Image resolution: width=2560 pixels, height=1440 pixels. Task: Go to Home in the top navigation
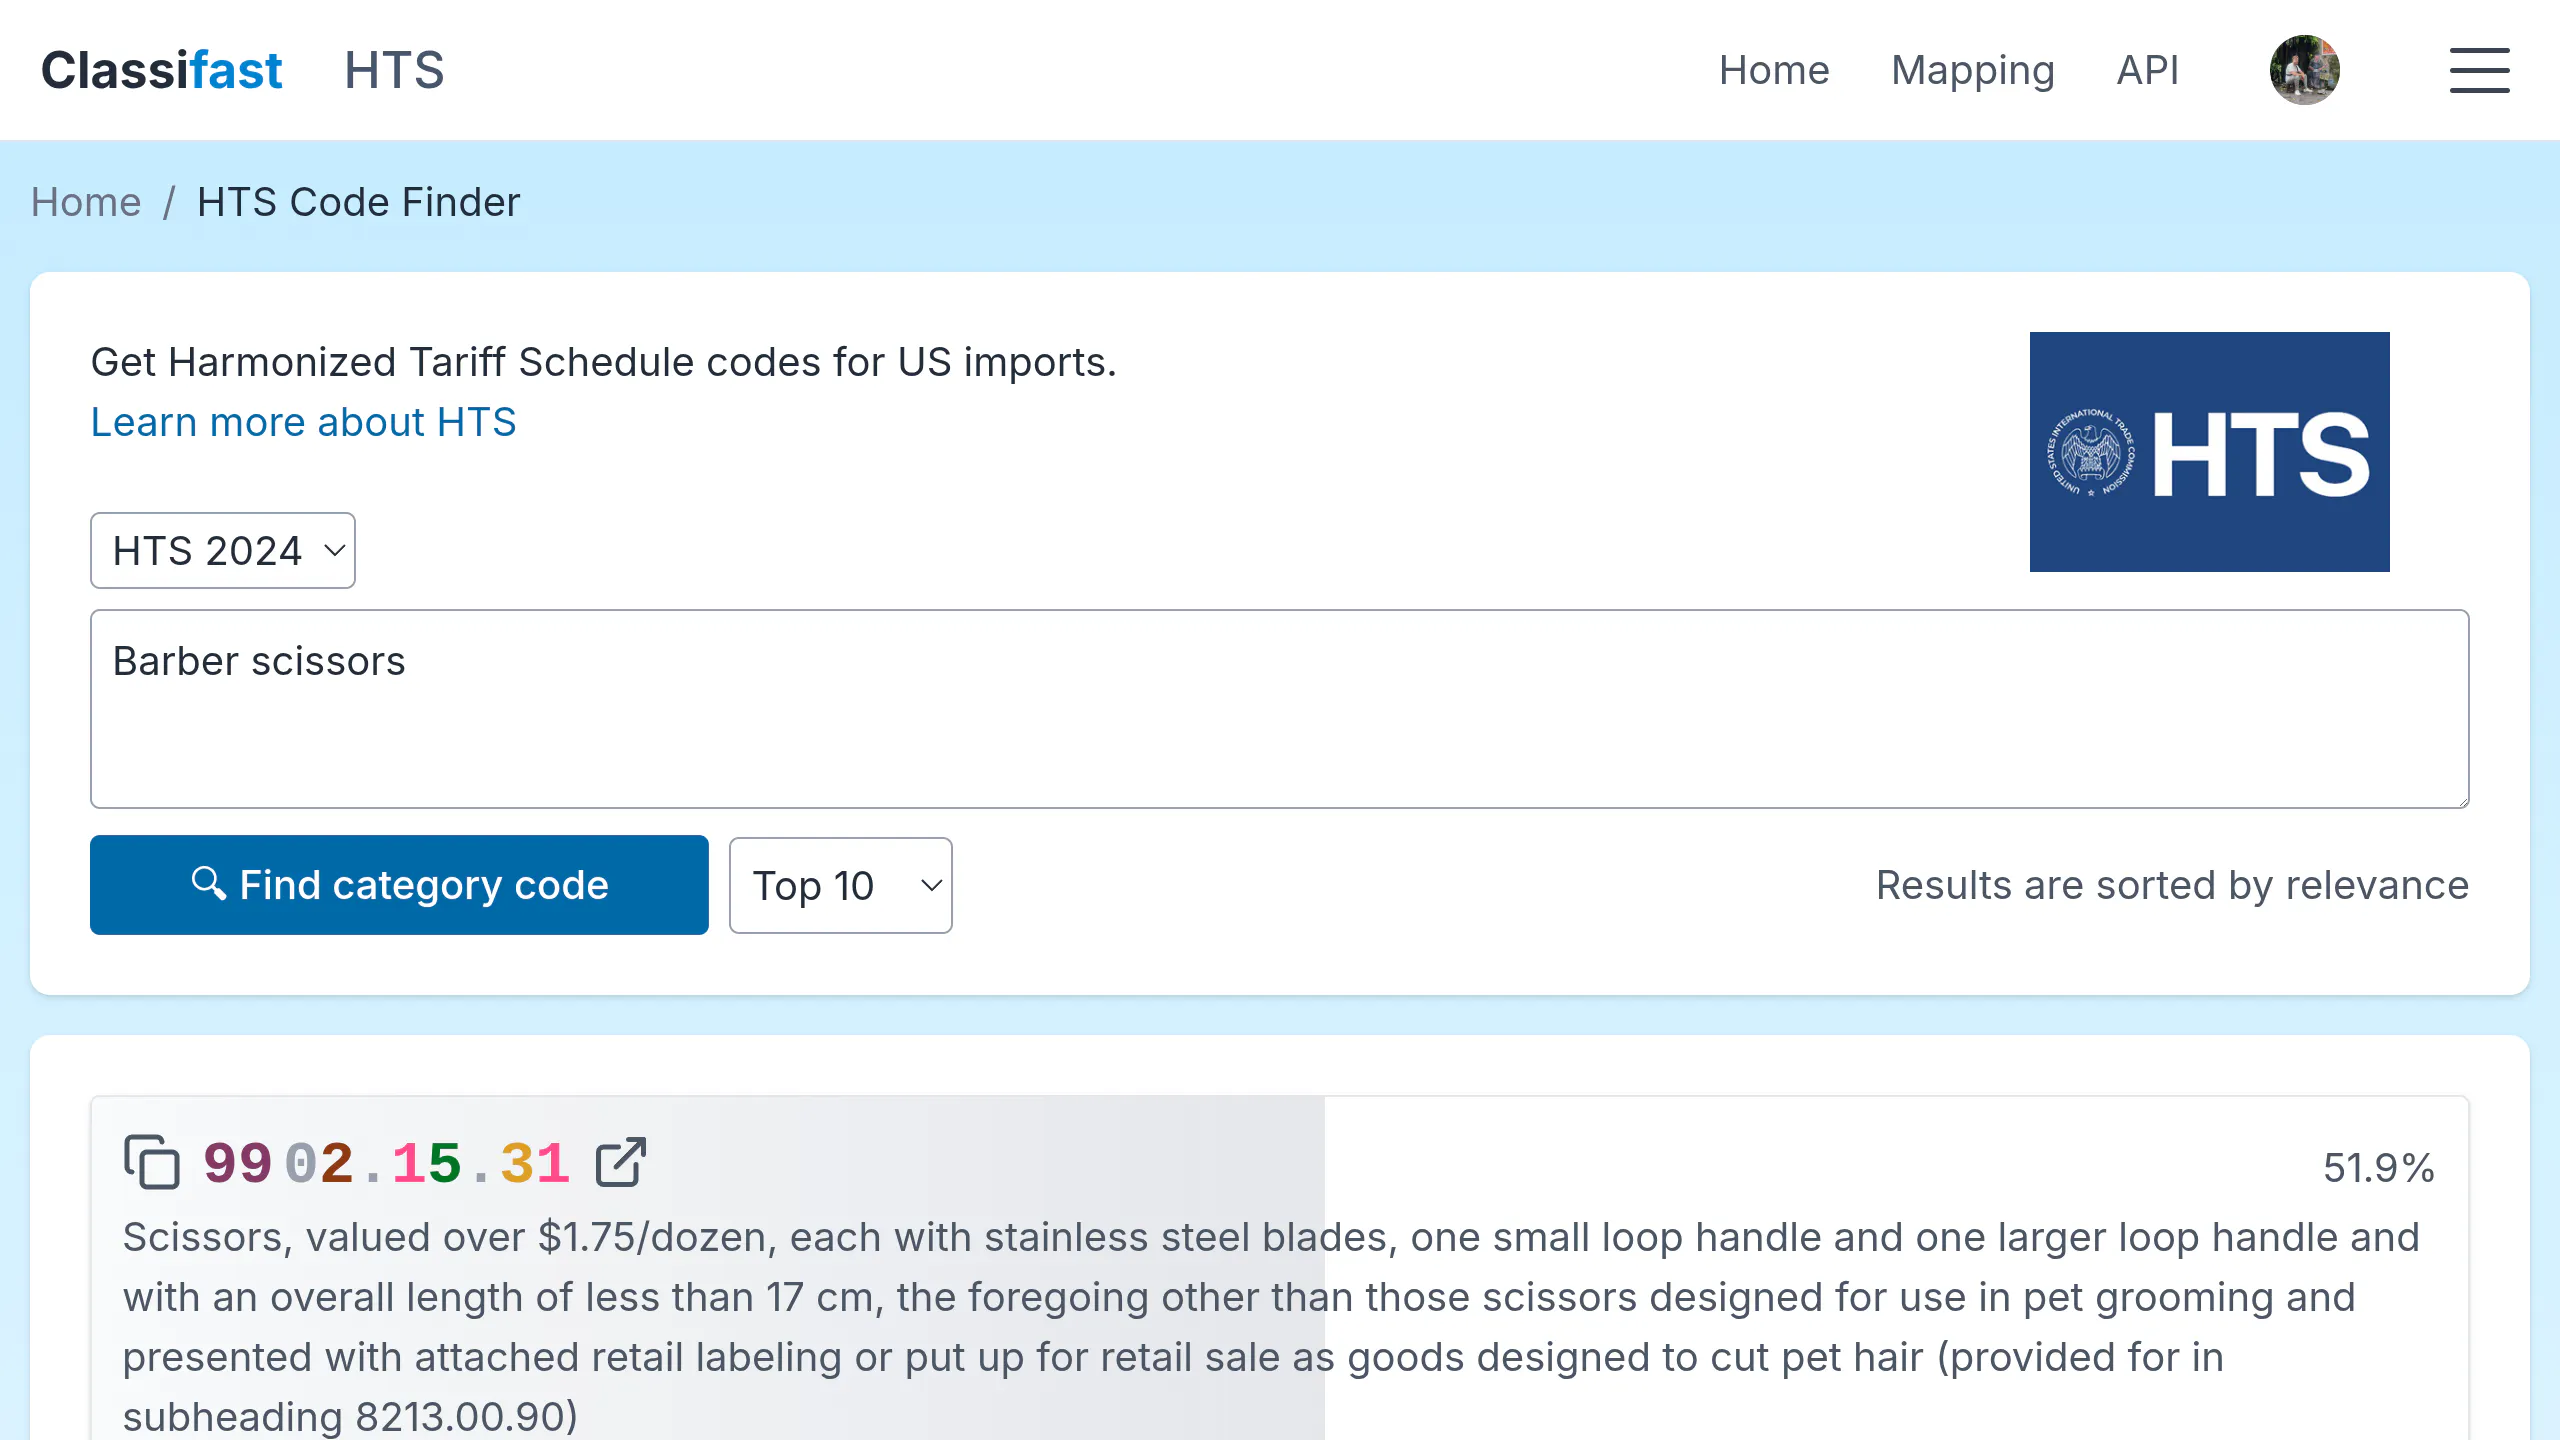click(x=1774, y=70)
